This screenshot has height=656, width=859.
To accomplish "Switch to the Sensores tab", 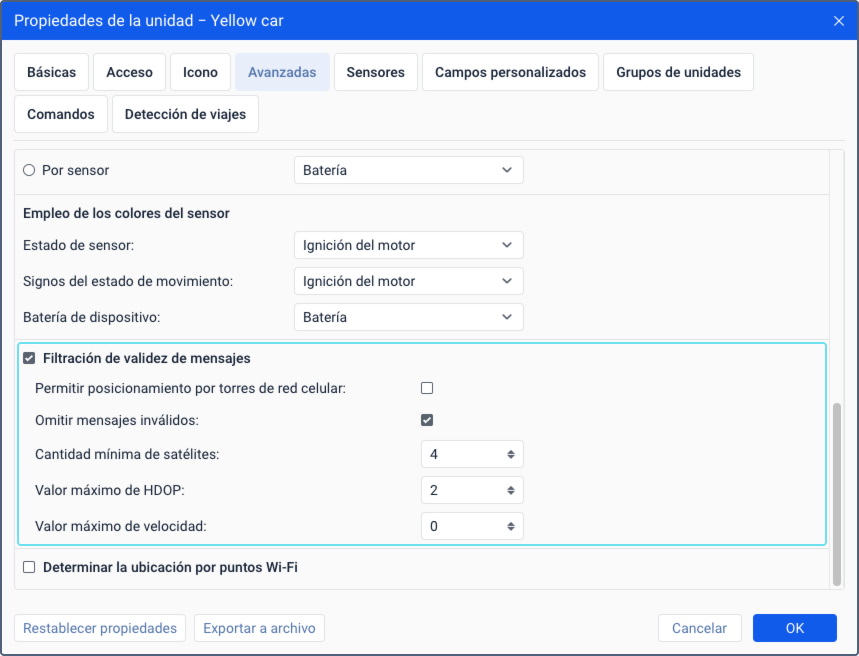I will click(376, 72).
